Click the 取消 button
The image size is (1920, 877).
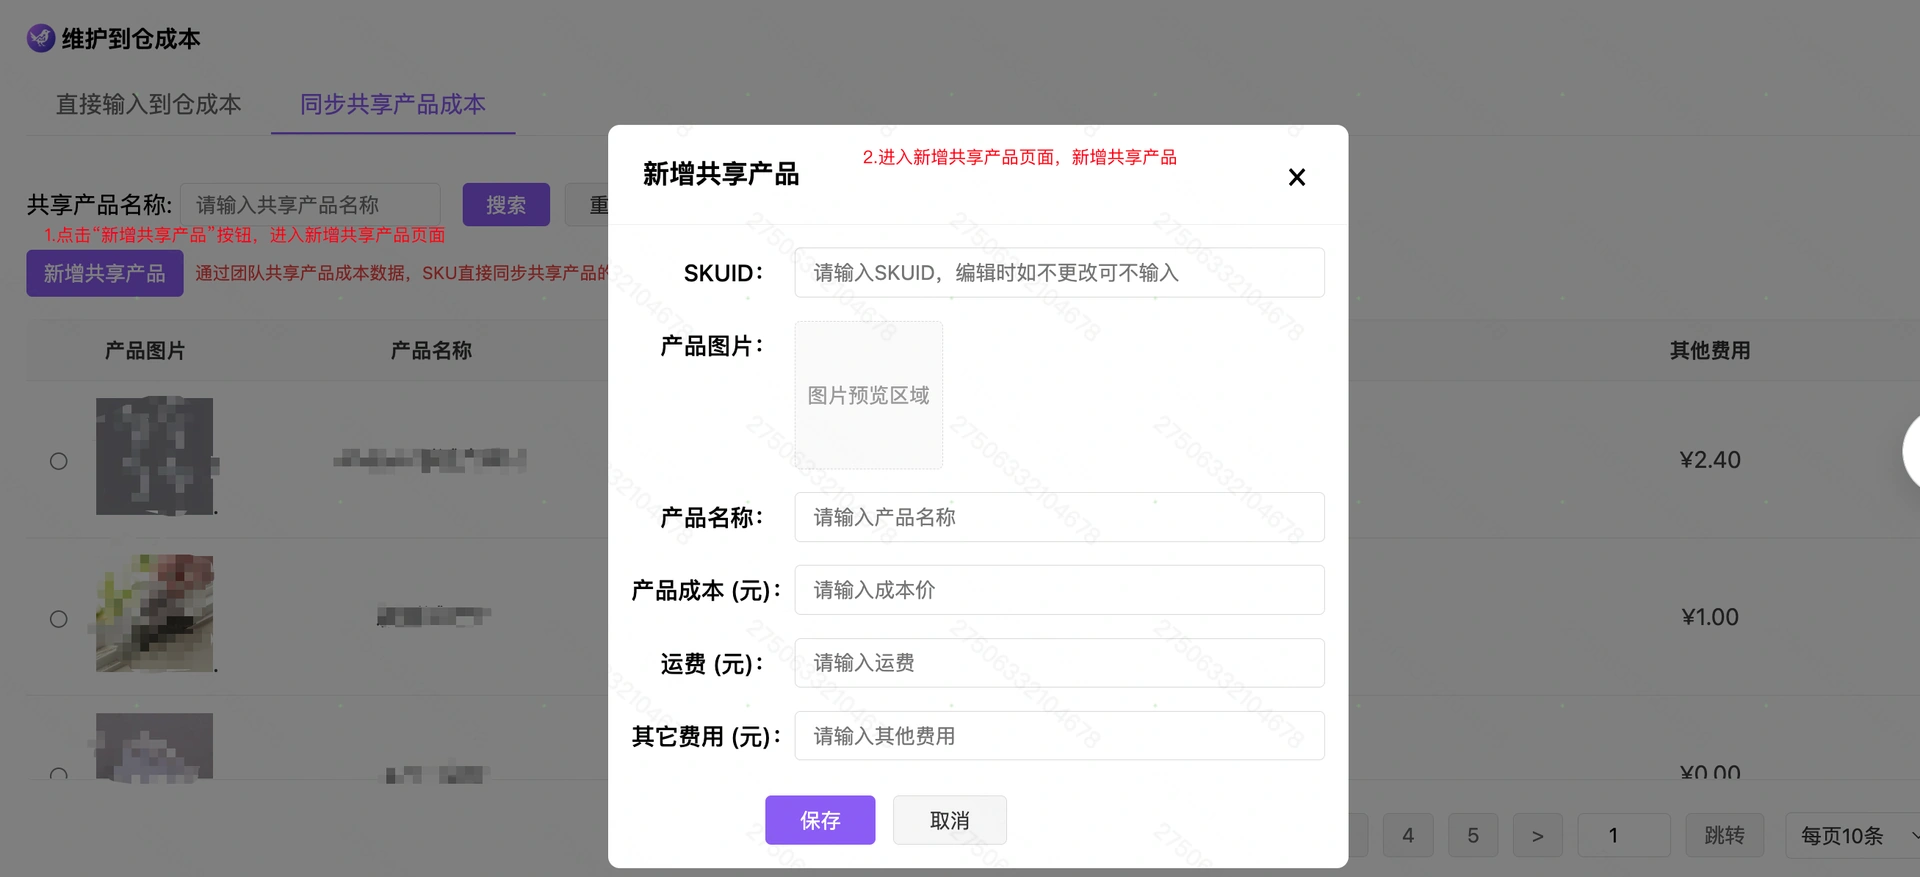pos(949,820)
